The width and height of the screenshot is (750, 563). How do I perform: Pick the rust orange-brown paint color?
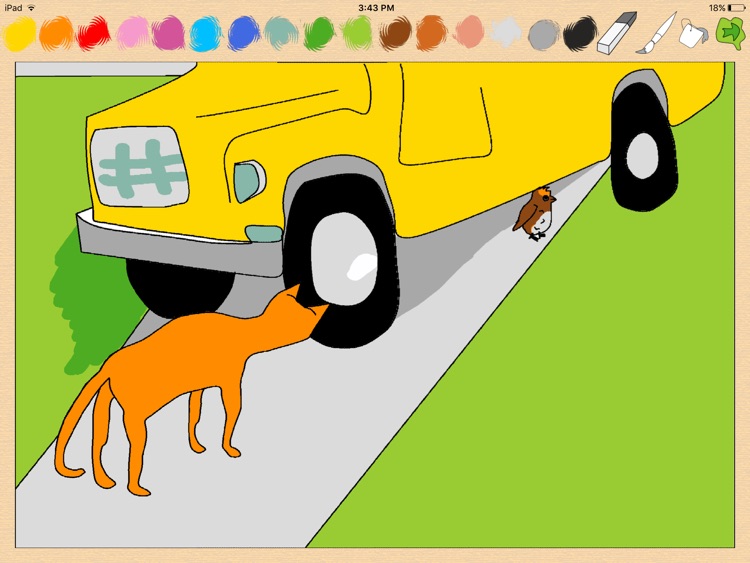pyautogui.click(x=431, y=33)
